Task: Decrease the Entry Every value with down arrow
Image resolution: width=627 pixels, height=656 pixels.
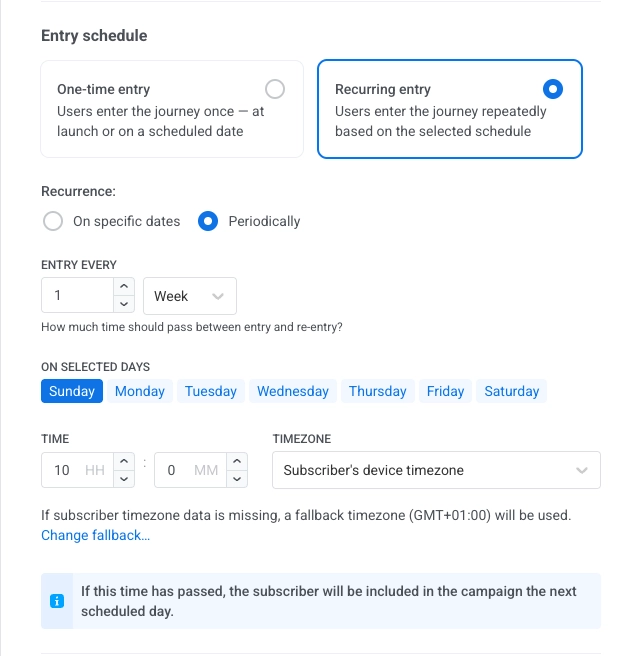Action: tap(124, 305)
